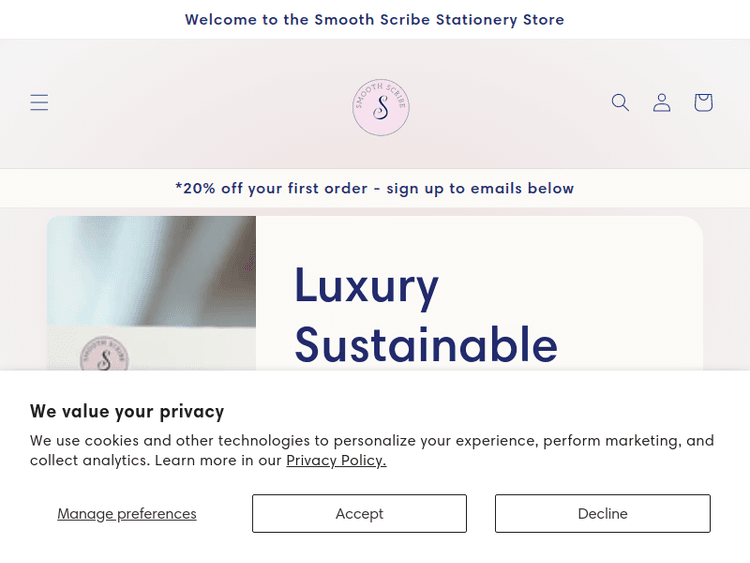
Task: Open the account login icon
Action: [662, 102]
